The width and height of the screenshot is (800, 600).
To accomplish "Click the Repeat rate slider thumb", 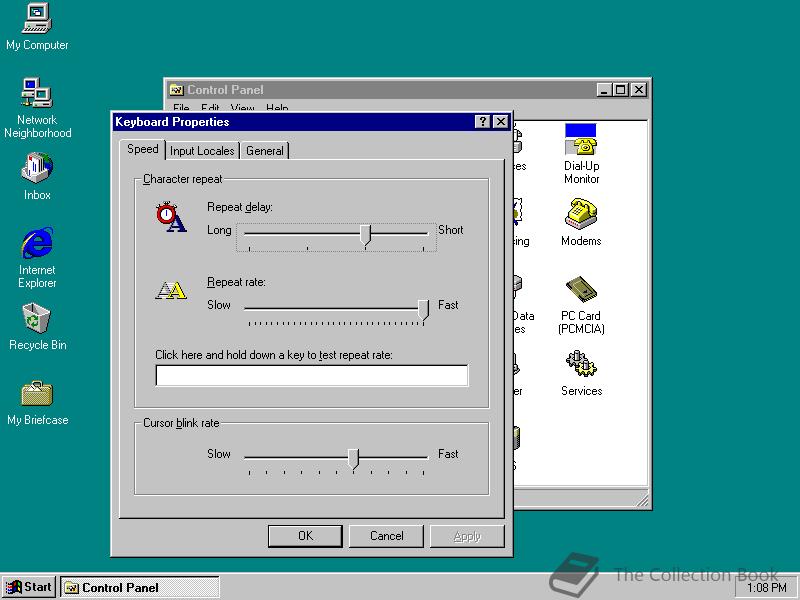I will 423,310.
